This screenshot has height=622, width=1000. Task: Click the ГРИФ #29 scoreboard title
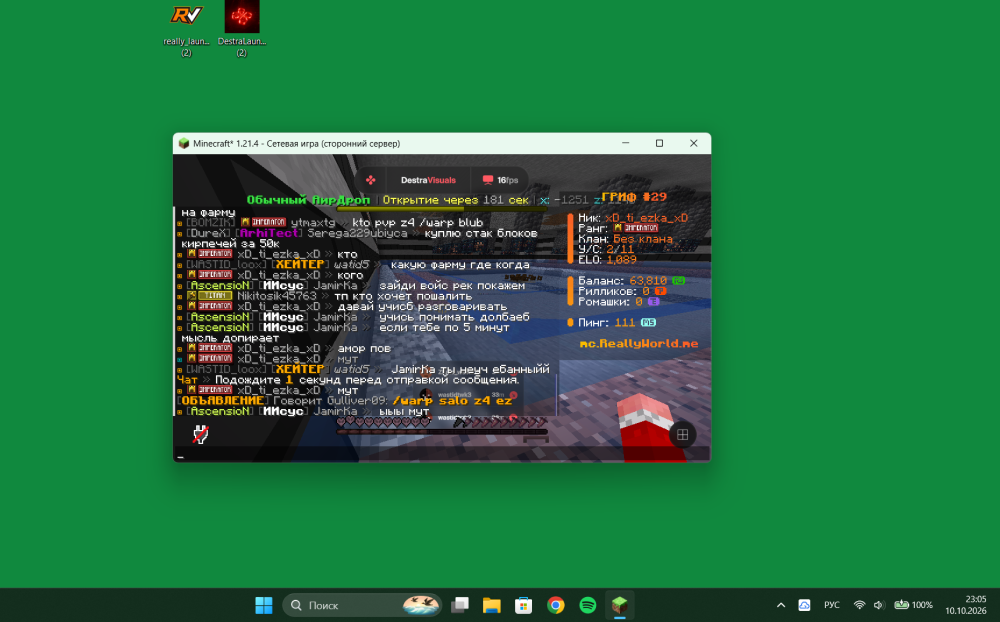[634, 197]
